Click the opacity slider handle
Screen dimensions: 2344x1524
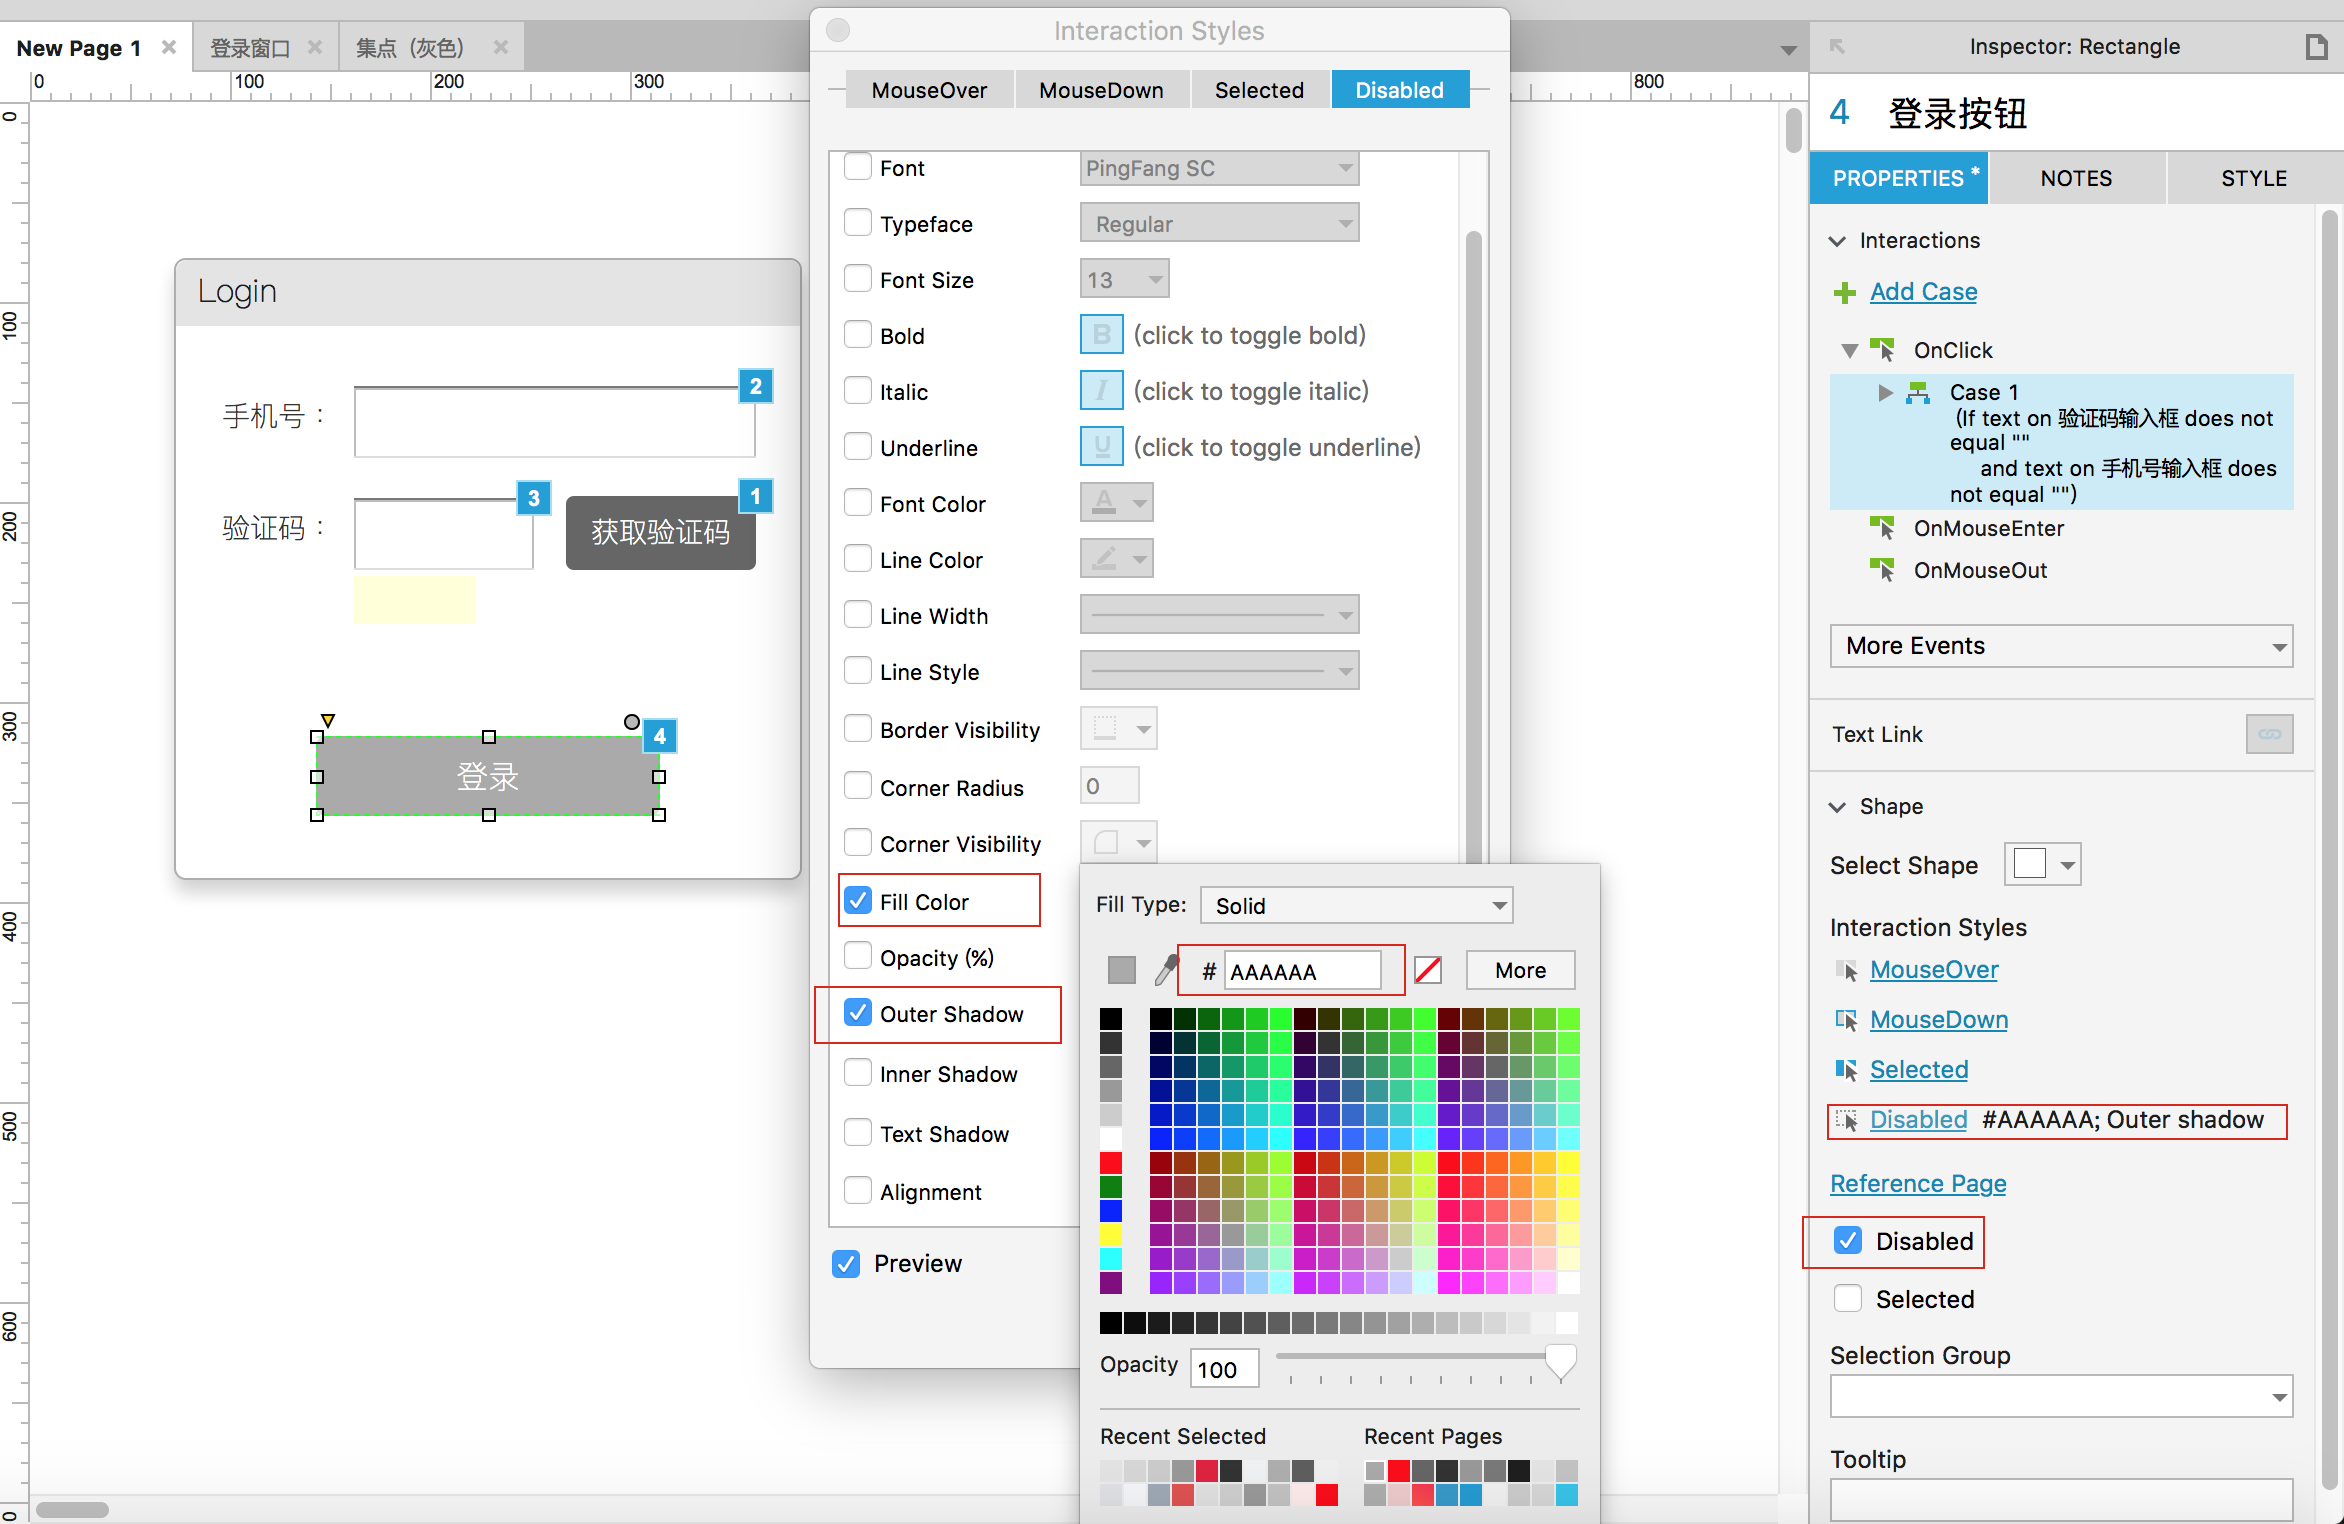[x=1560, y=1359]
